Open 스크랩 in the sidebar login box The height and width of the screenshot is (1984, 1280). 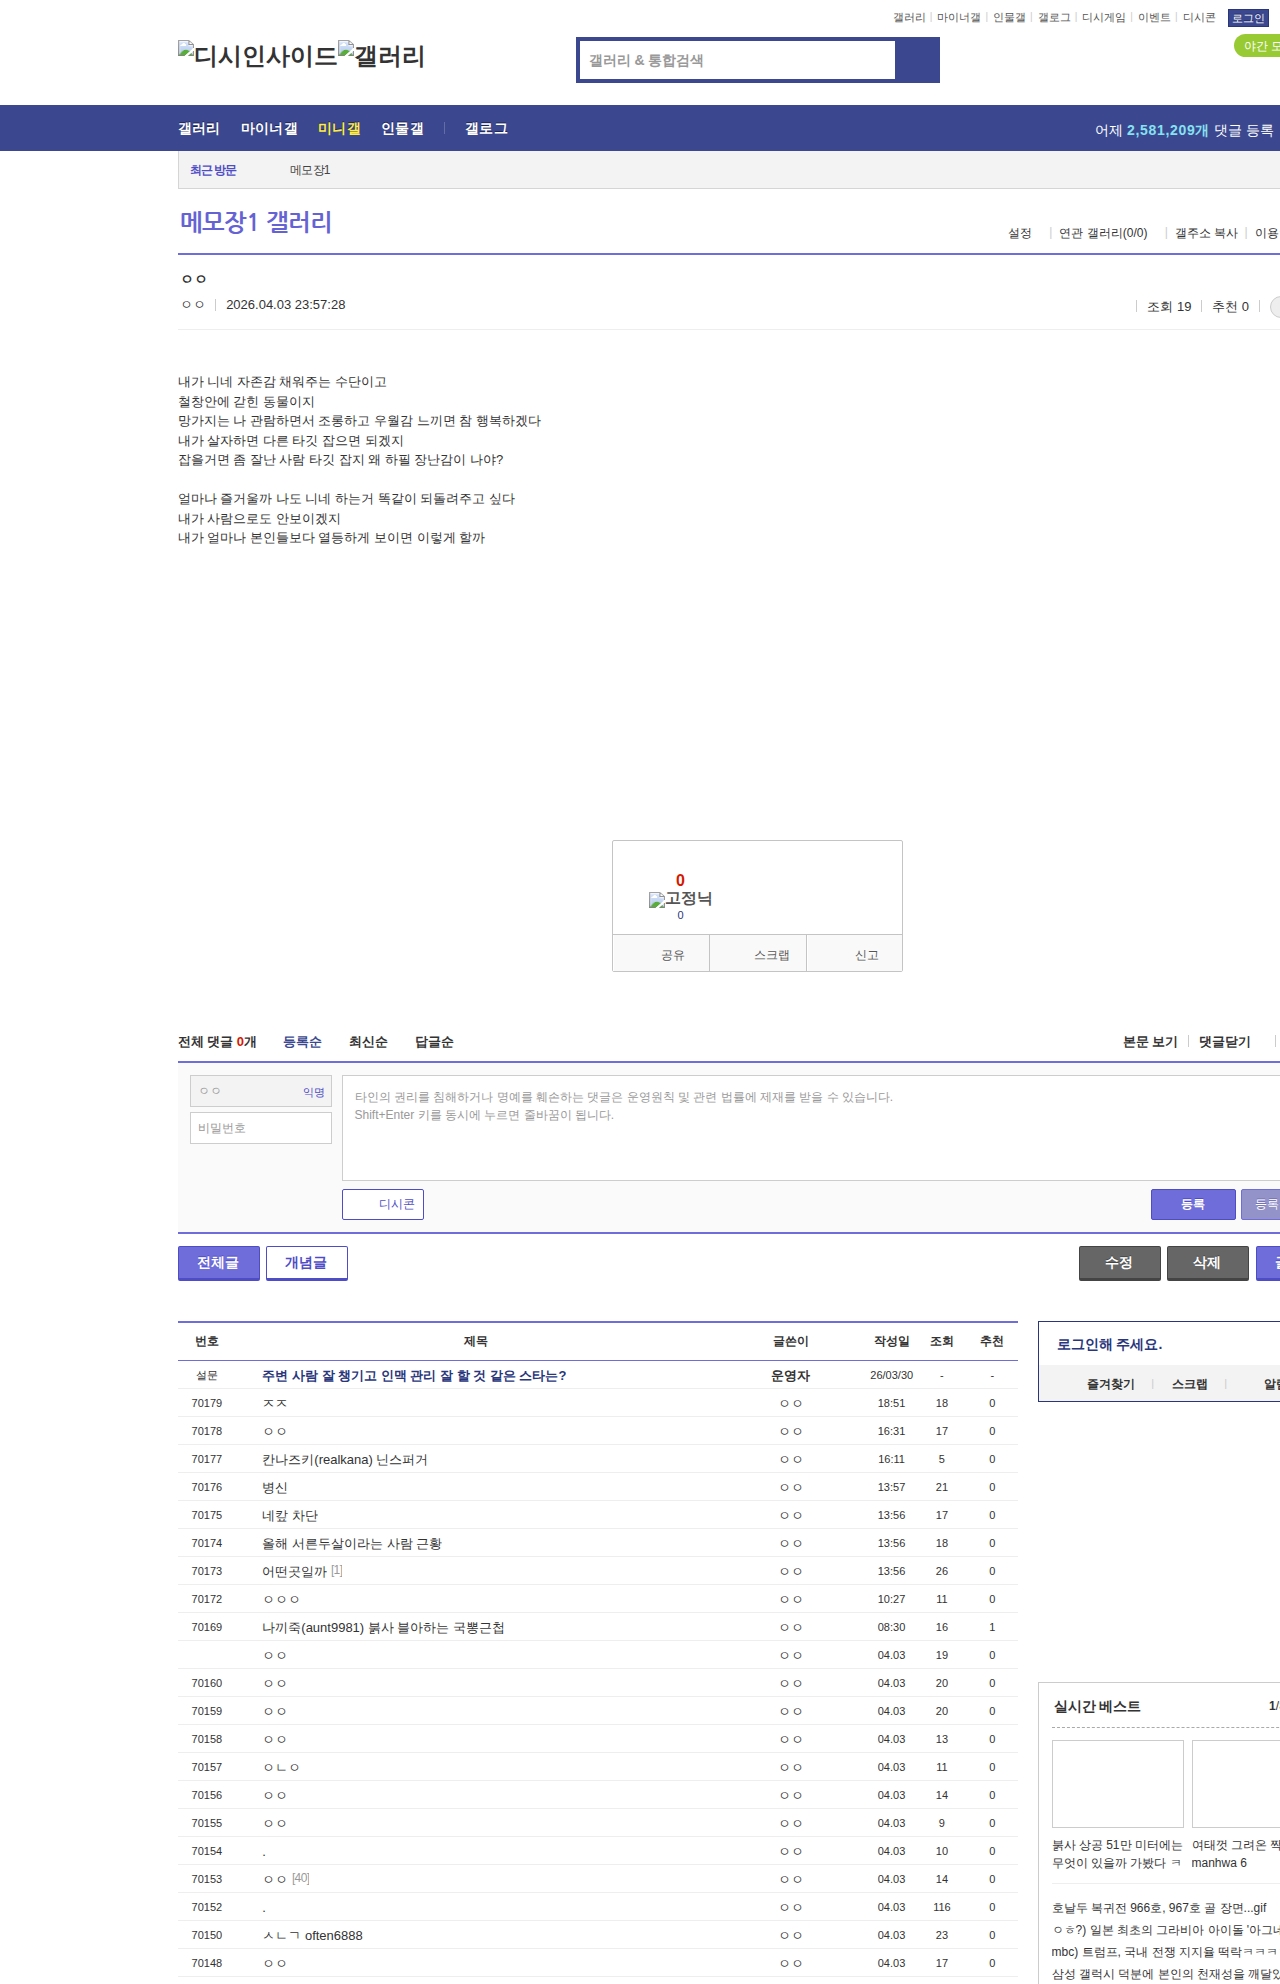[x=1190, y=1384]
